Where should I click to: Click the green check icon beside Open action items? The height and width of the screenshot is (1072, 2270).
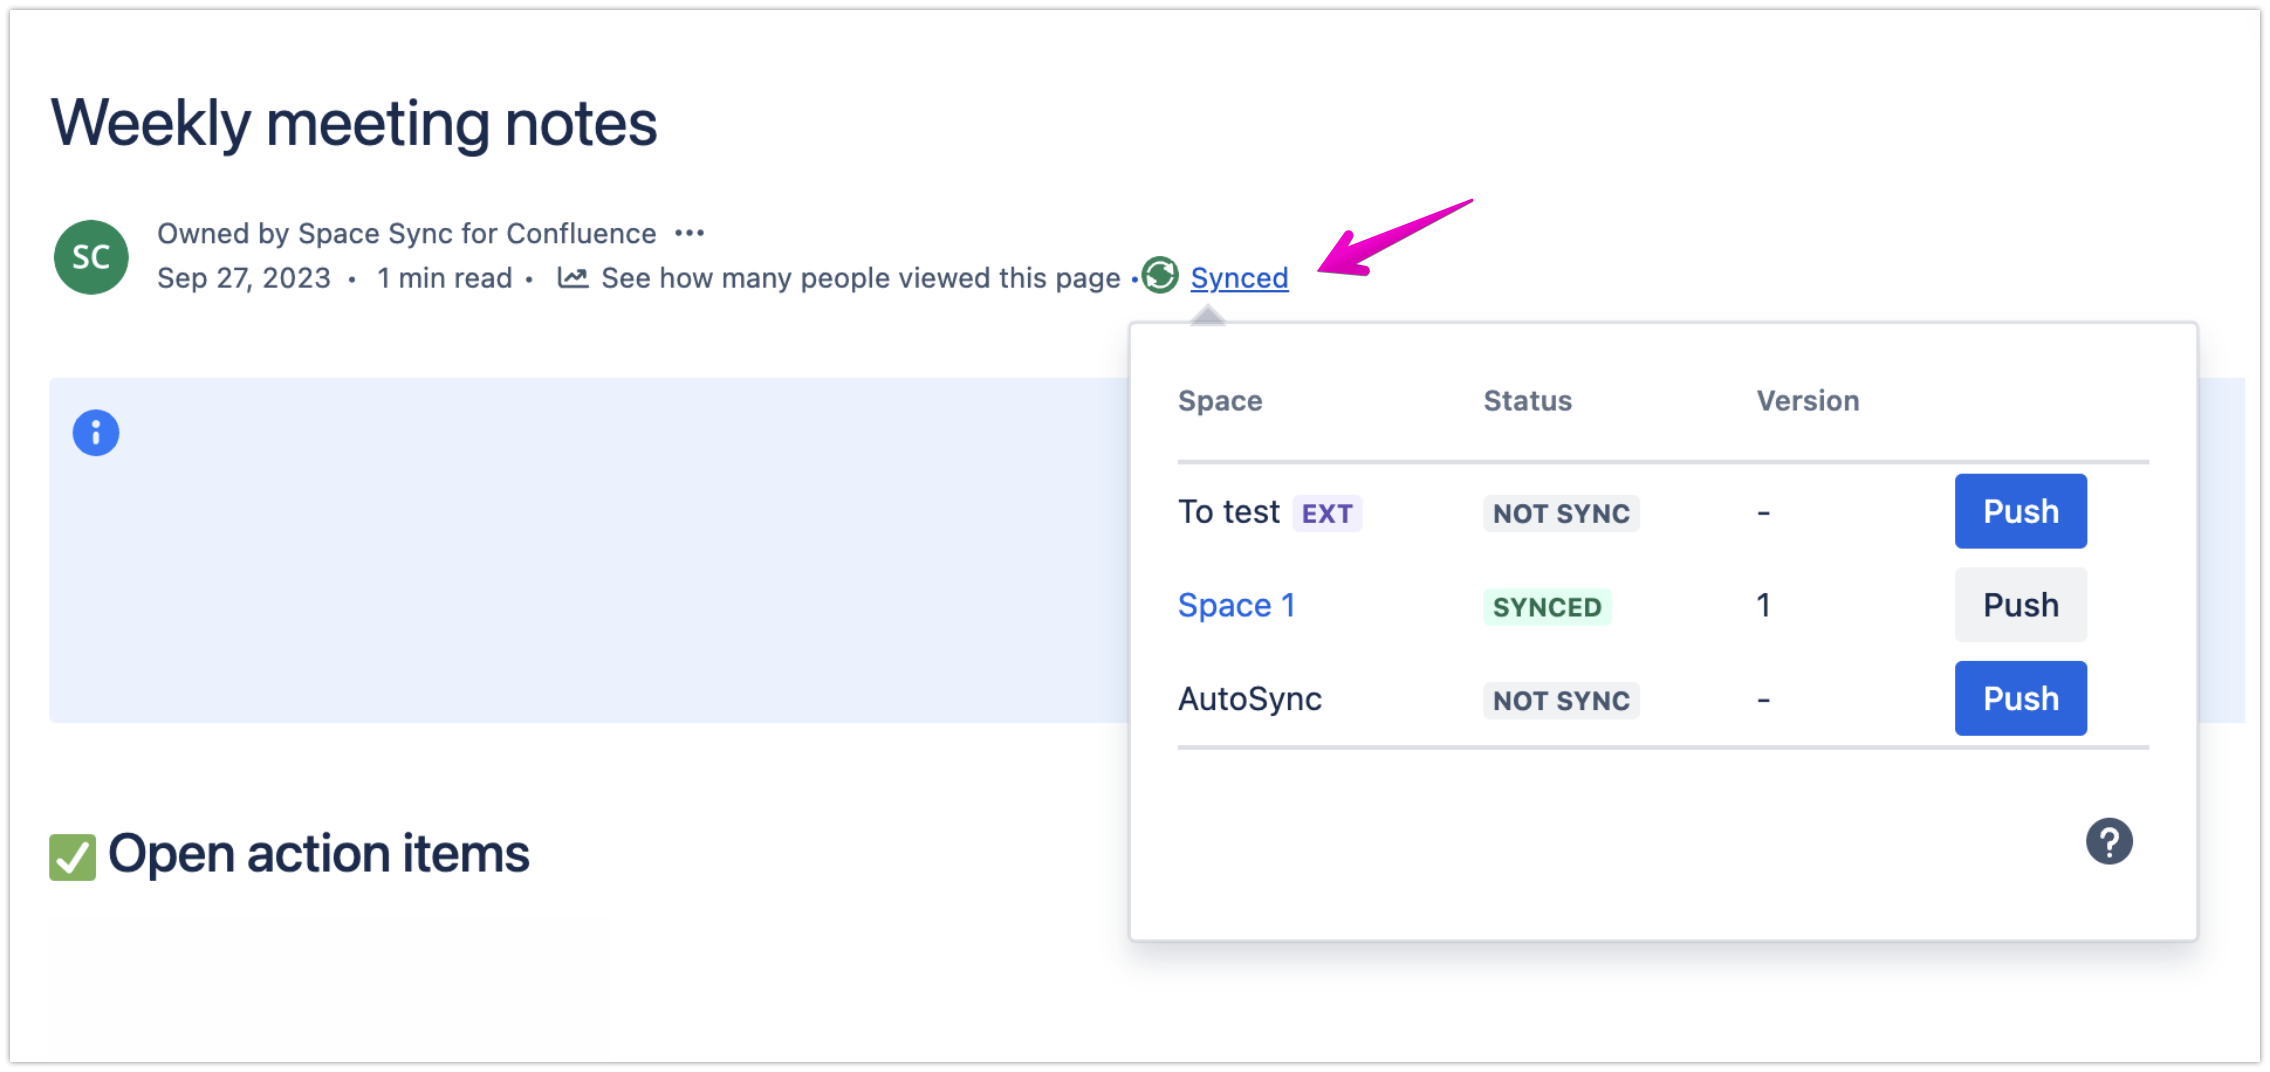(71, 855)
